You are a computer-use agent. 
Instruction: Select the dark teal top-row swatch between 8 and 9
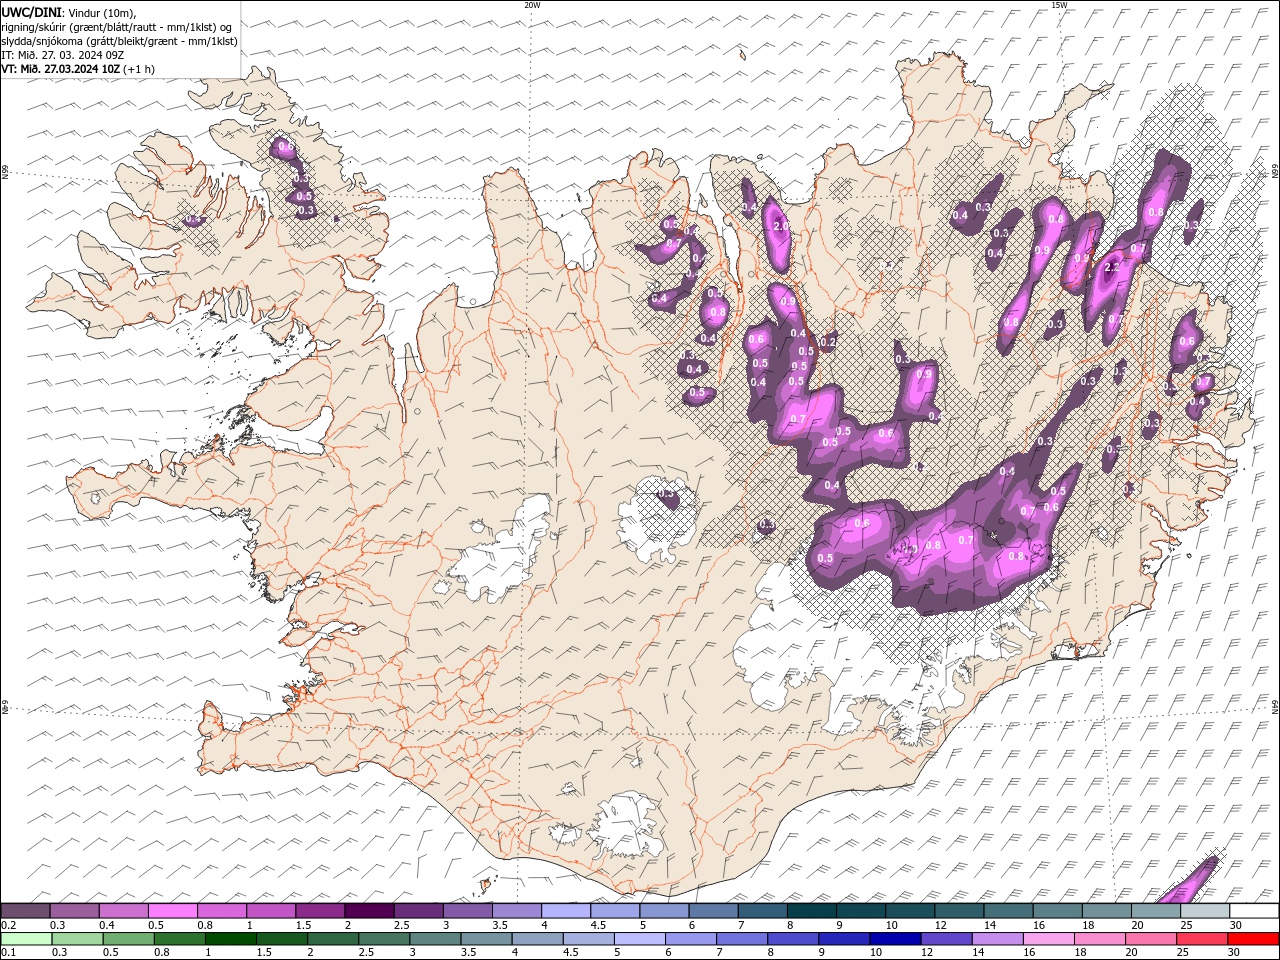[x=811, y=911]
